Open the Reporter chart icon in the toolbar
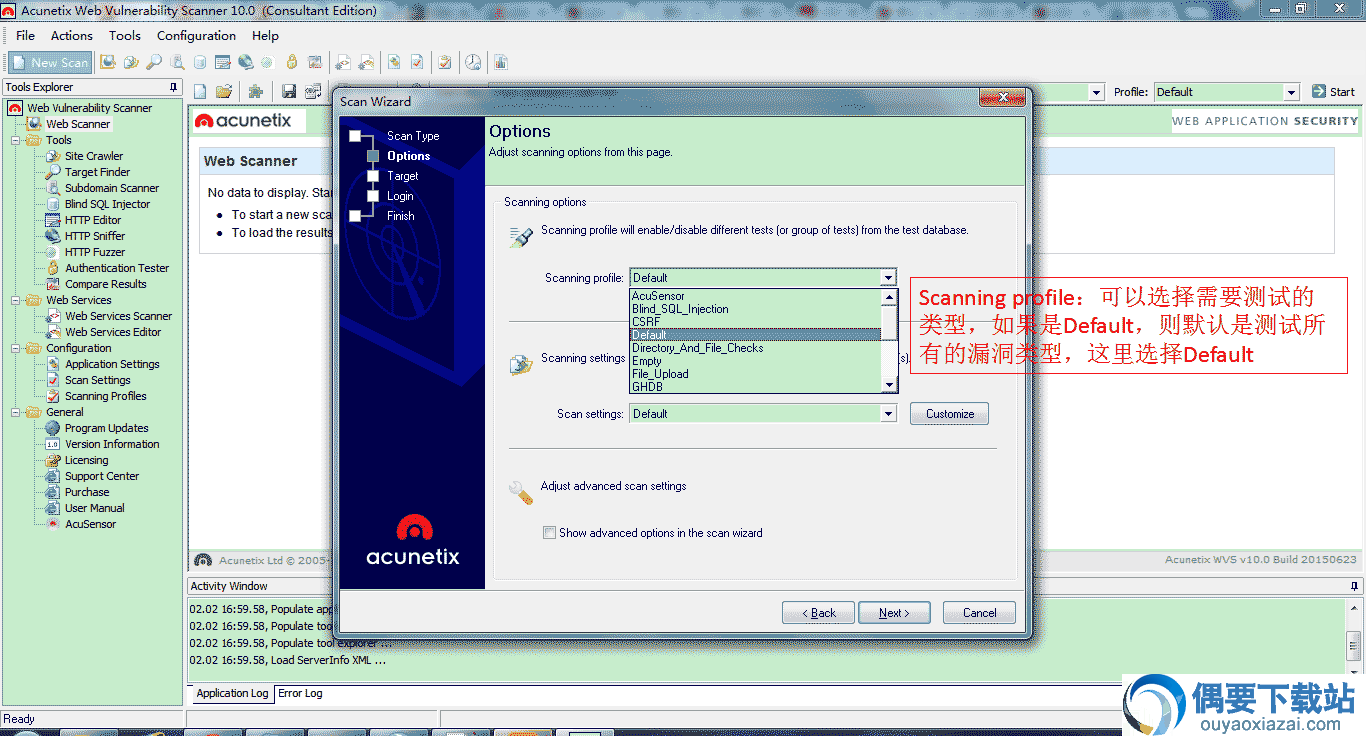 [x=501, y=62]
